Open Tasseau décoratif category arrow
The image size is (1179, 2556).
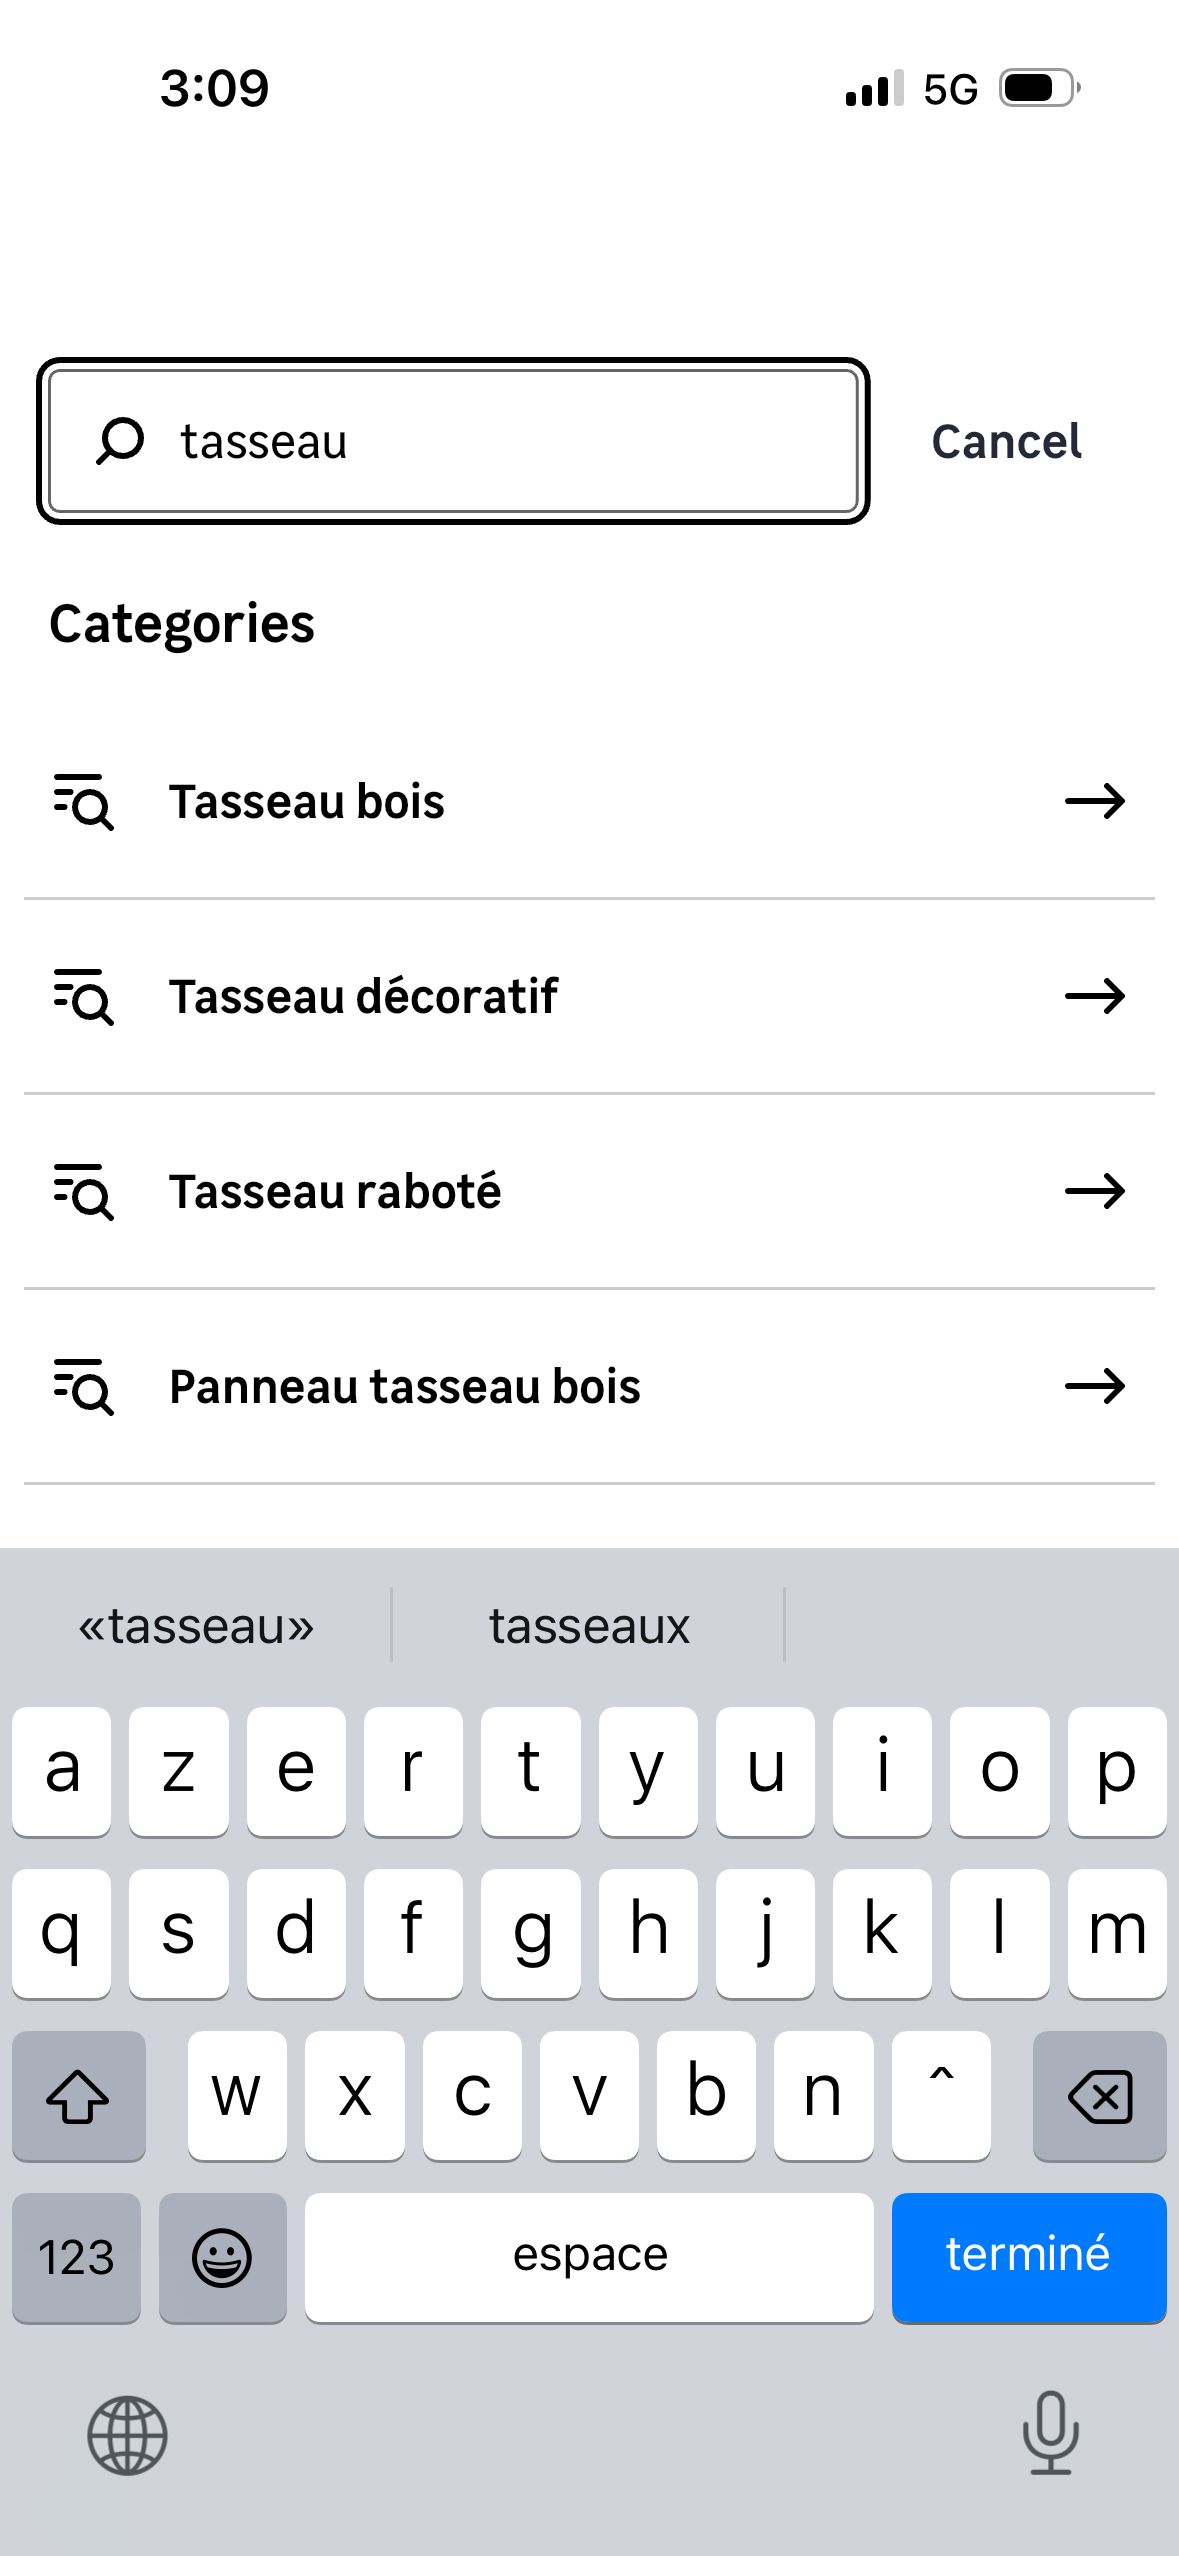pos(1095,996)
